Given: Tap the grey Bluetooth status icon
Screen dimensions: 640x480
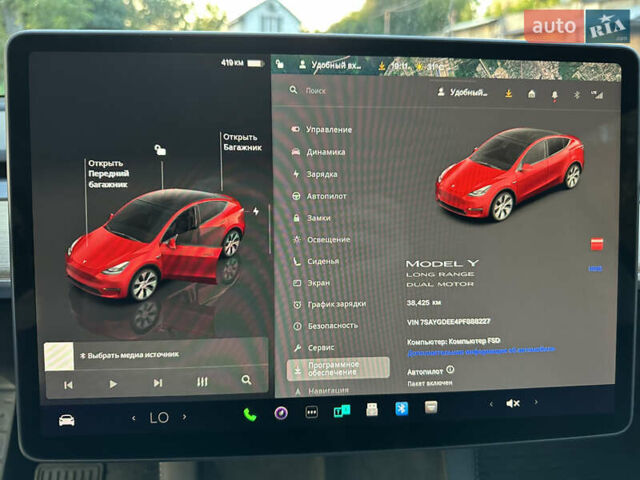Looking at the screenshot, I should tap(577, 95).
